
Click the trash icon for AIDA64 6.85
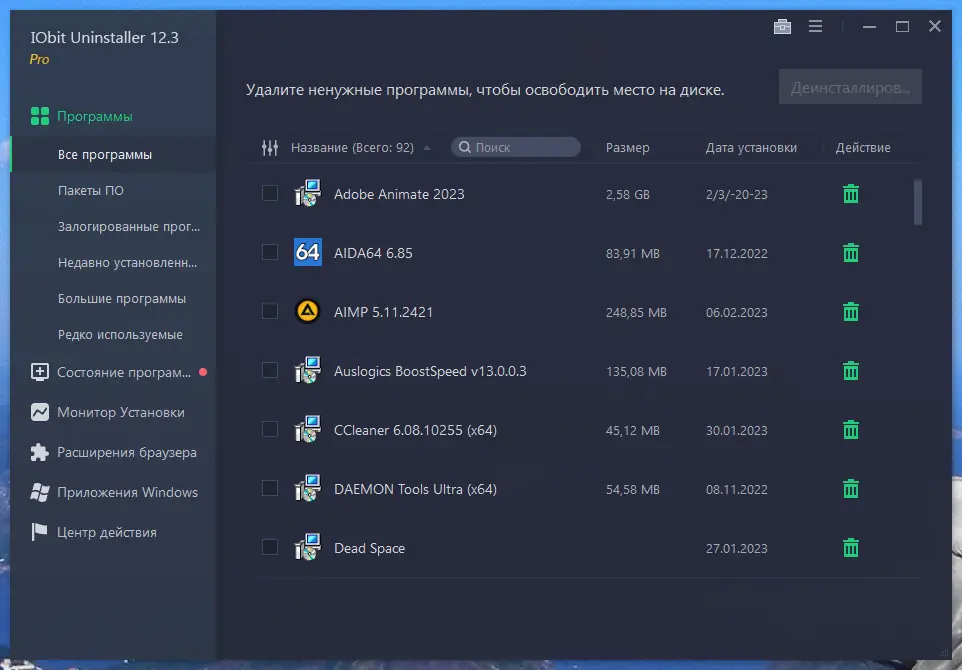tap(850, 253)
